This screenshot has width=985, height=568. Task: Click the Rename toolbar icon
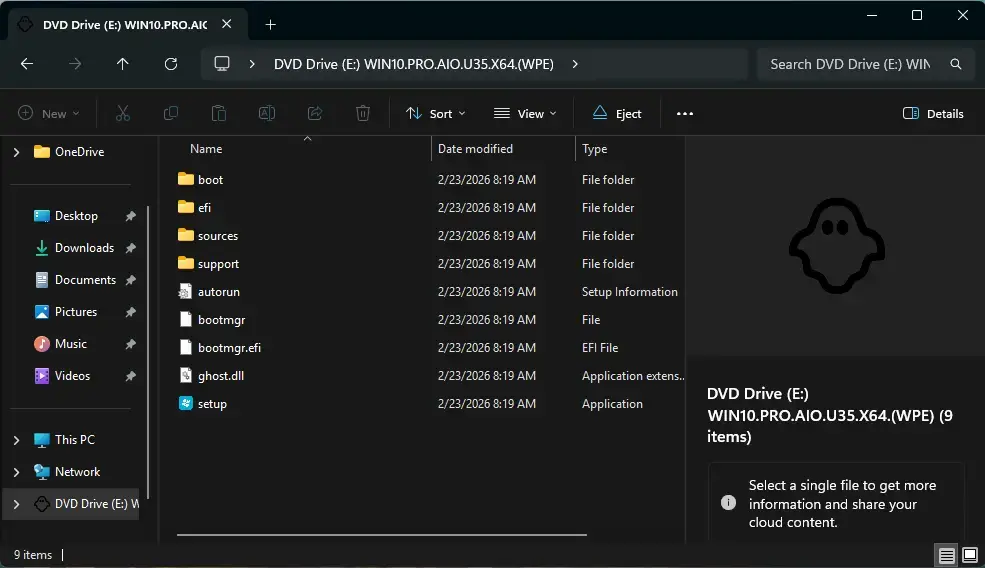pyautogui.click(x=267, y=113)
